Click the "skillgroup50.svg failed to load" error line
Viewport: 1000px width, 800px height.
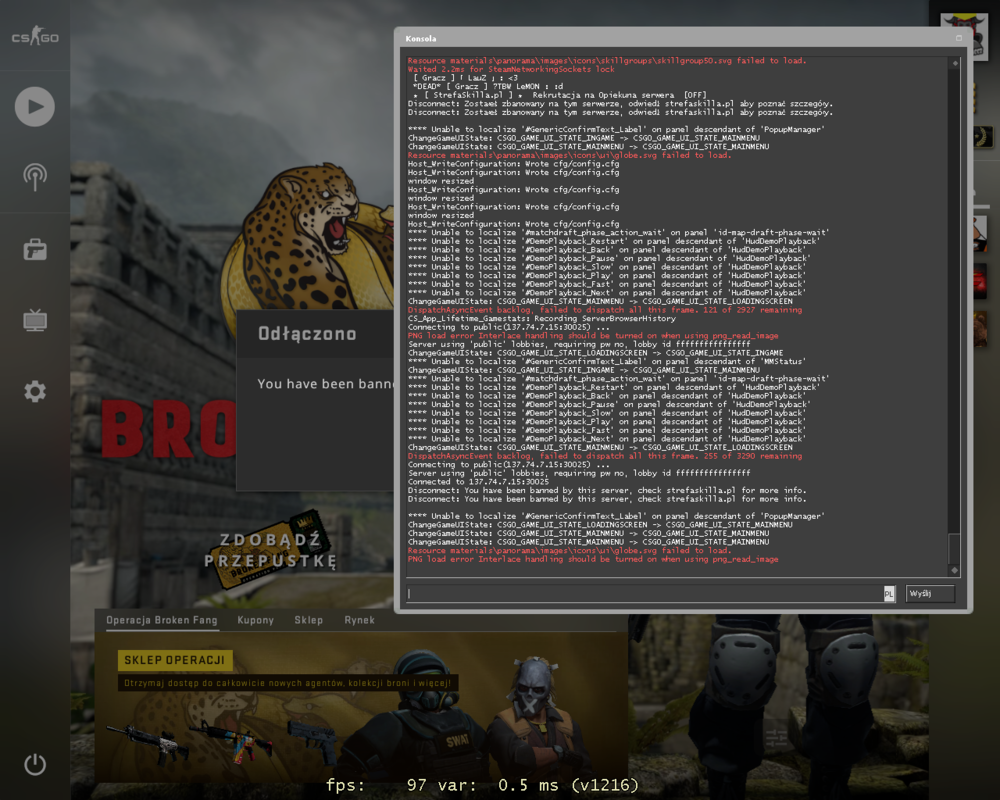pos(607,61)
